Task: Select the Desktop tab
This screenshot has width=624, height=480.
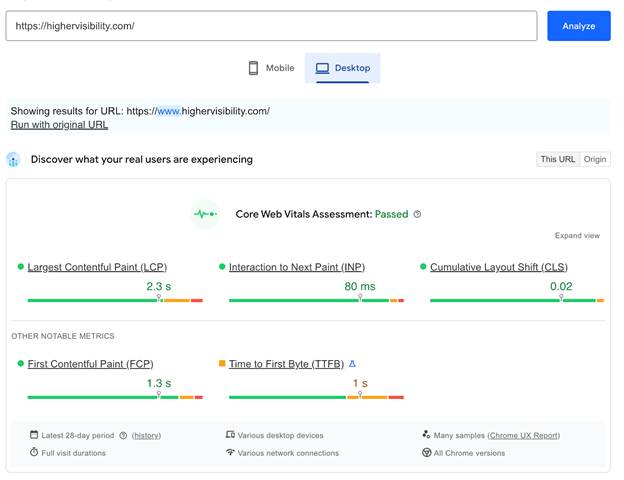Action: tap(342, 68)
